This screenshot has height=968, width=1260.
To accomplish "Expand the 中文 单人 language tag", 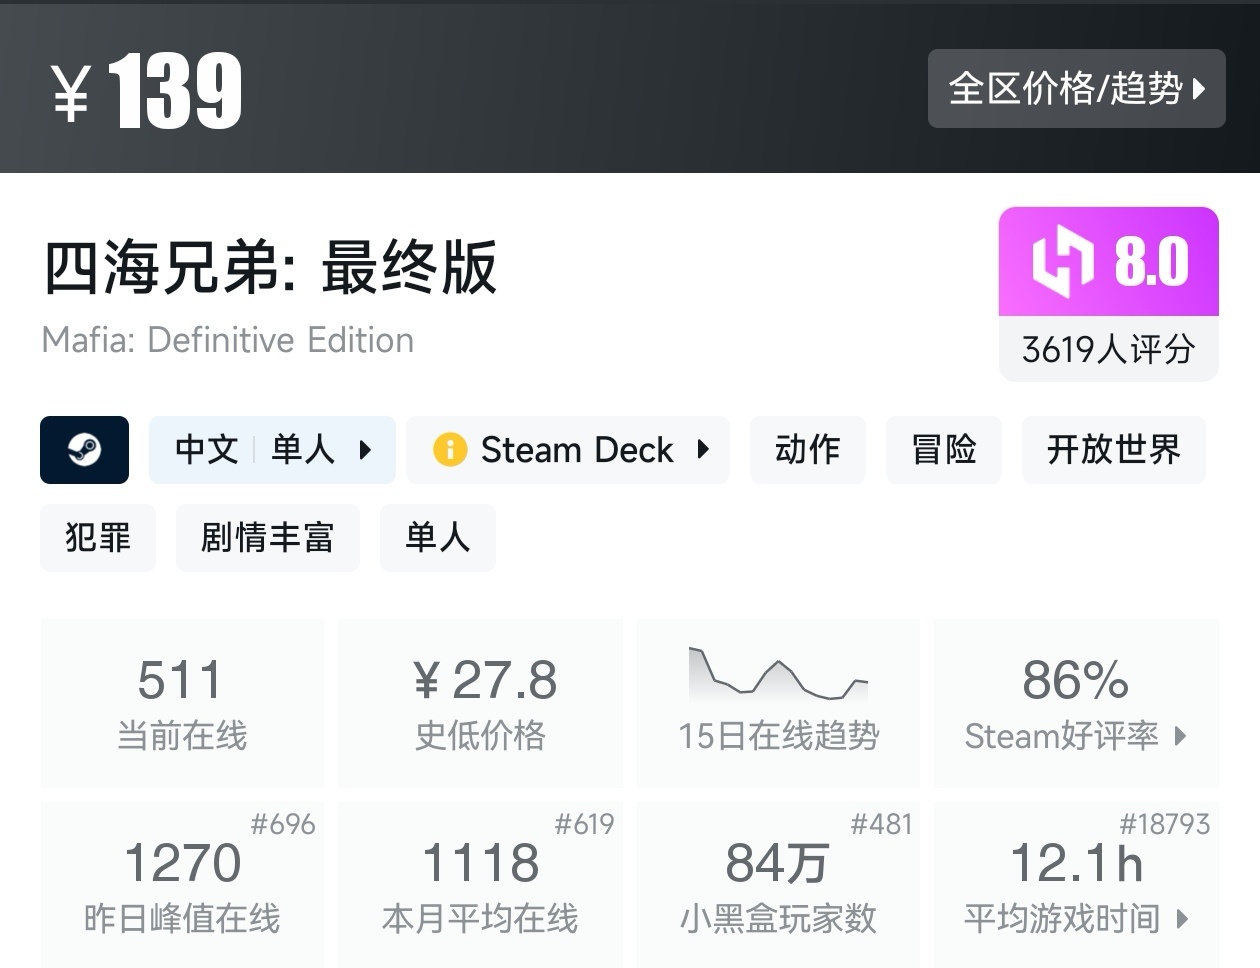I will click(272, 450).
